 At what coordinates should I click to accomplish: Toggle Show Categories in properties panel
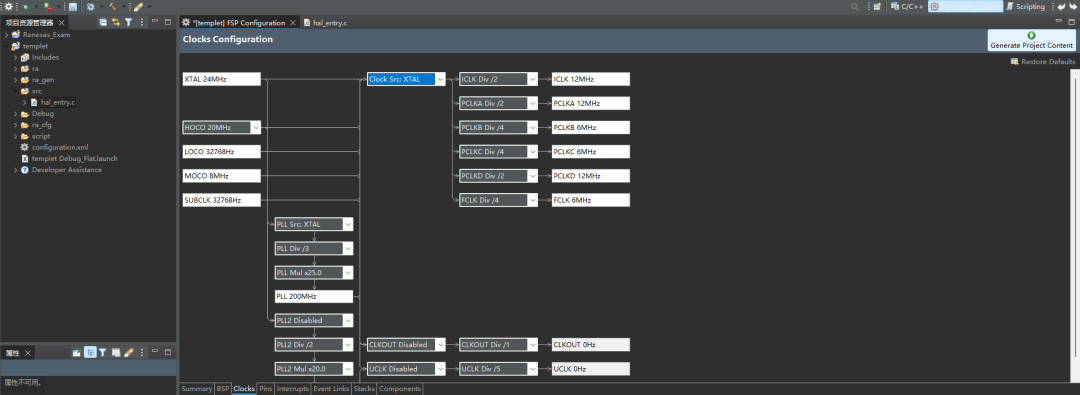[90, 352]
